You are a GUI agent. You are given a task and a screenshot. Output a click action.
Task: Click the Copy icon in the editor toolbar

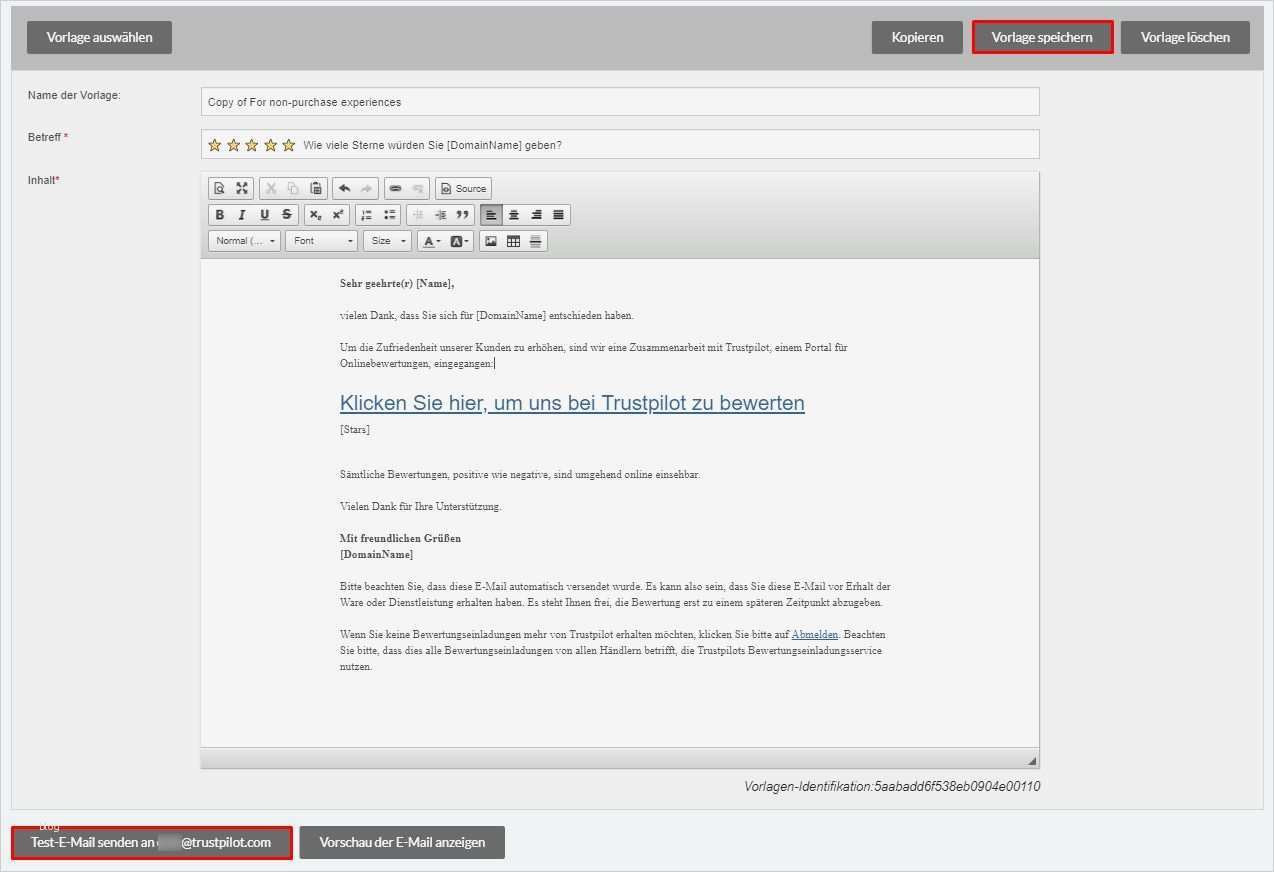pos(293,188)
